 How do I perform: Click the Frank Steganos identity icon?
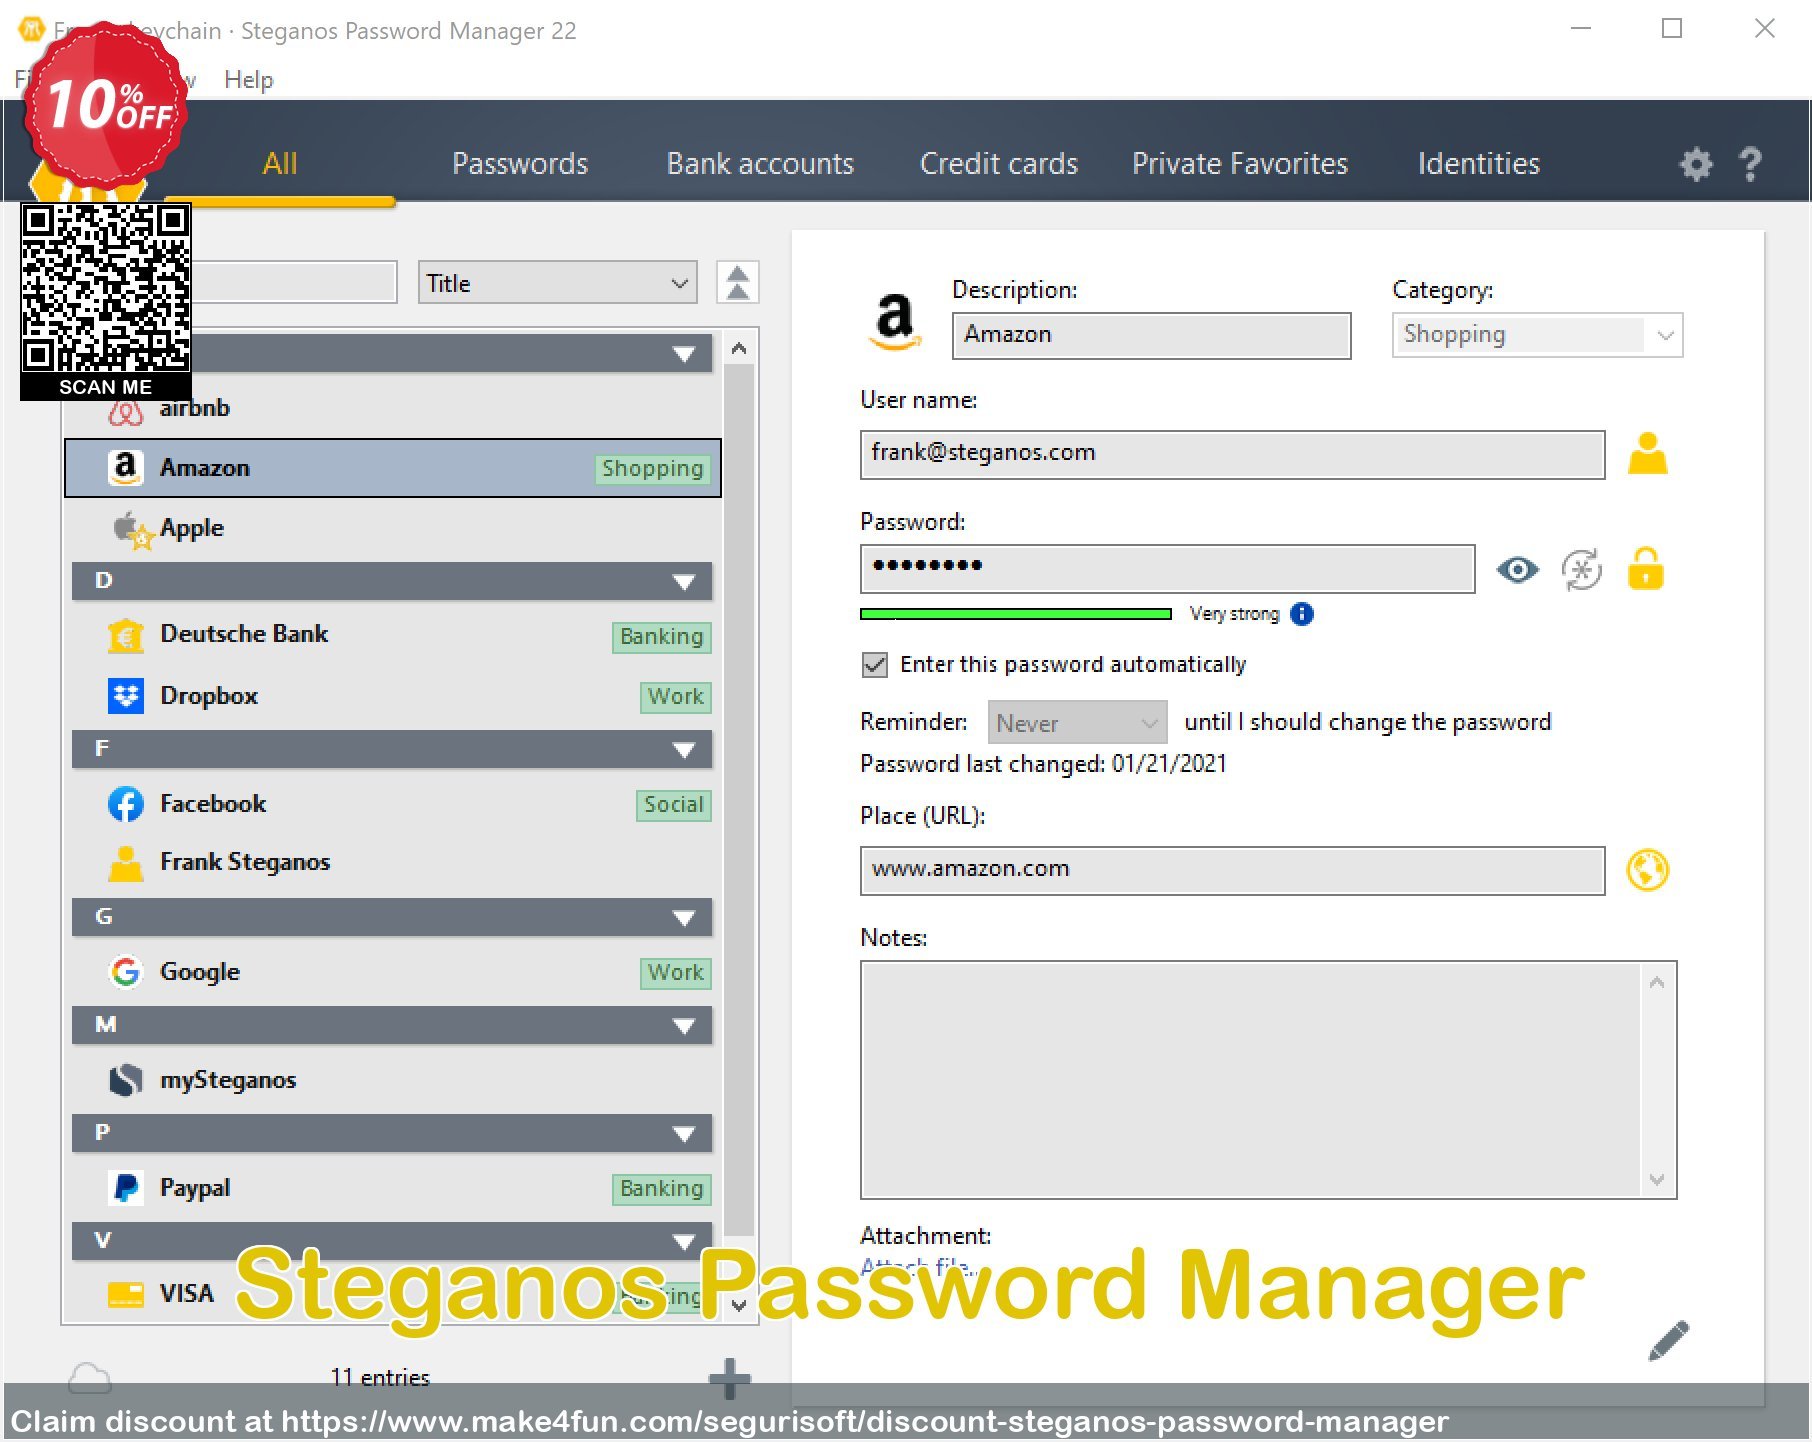(x=125, y=863)
